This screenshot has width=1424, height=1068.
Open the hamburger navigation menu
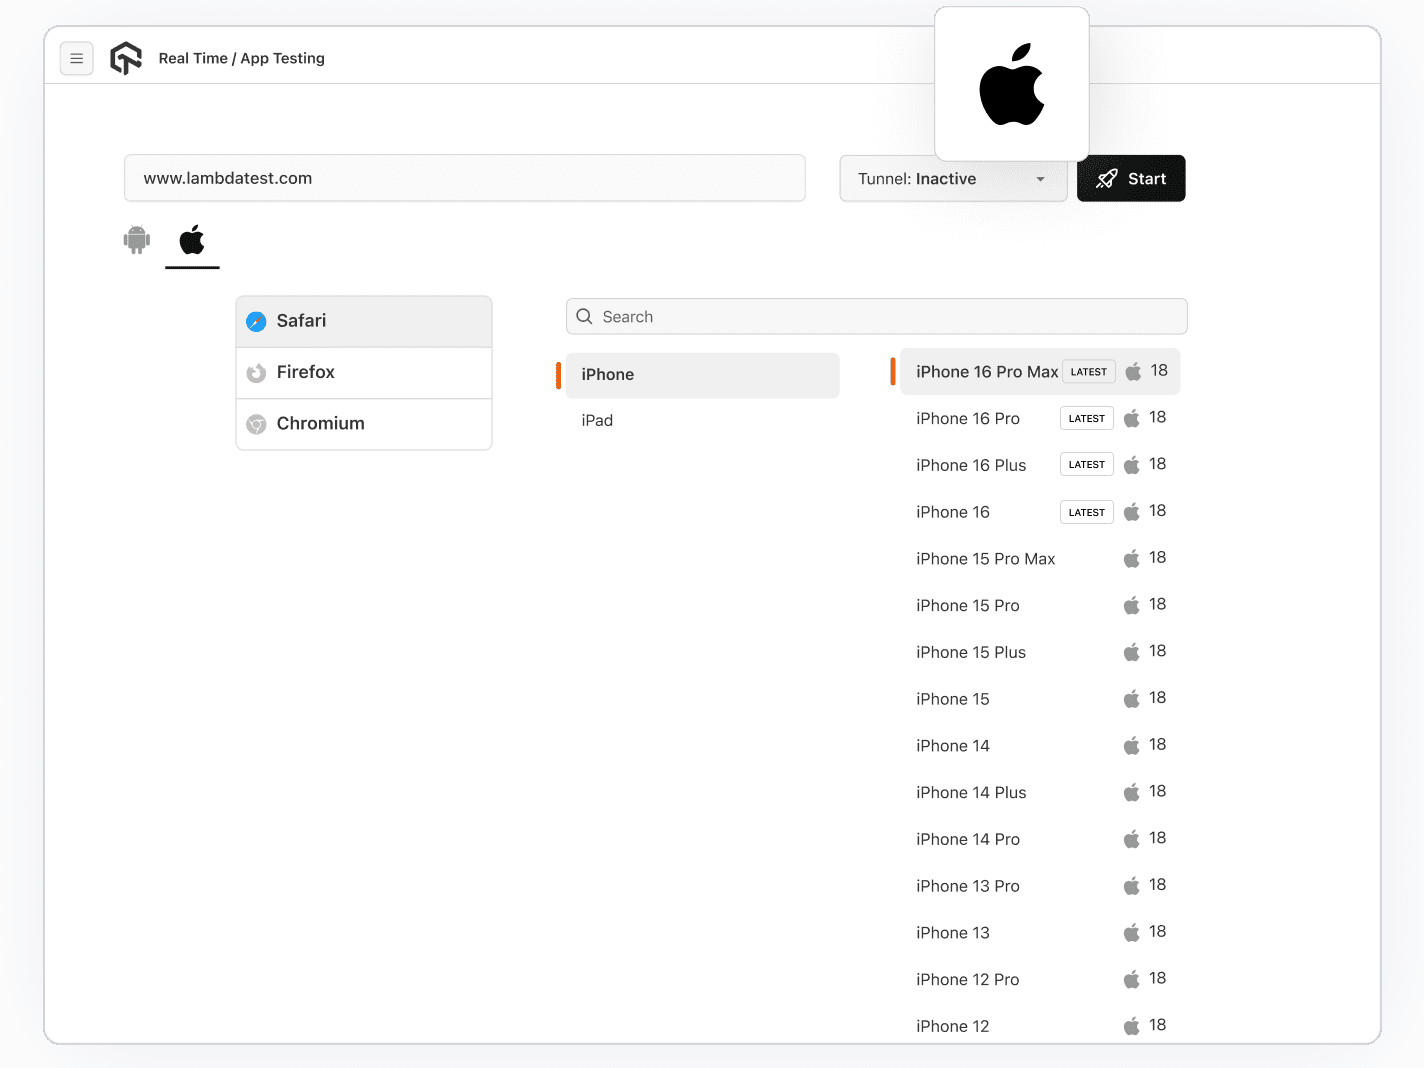point(77,58)
